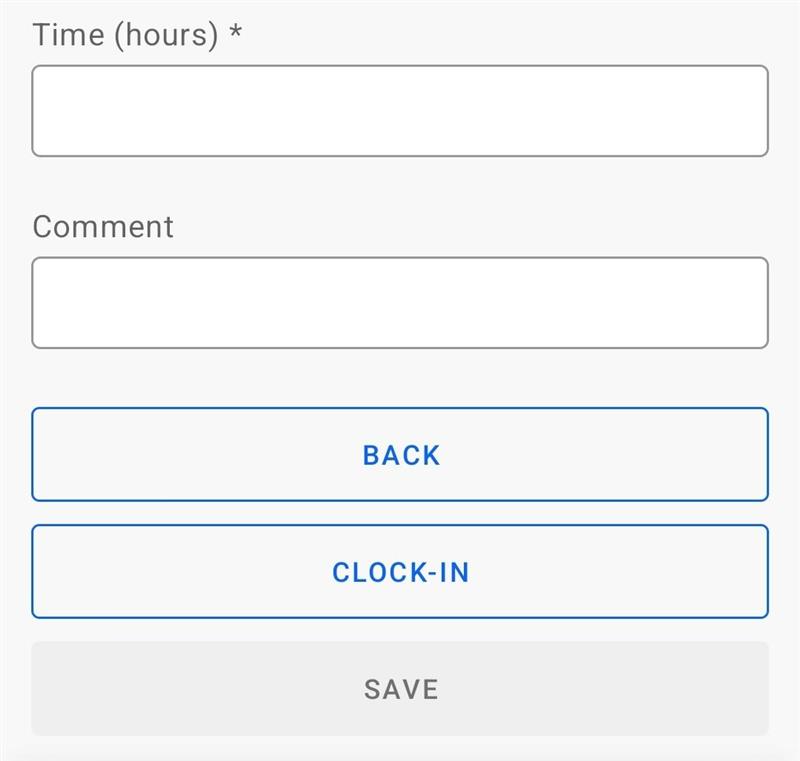Clock in using the blue outlined button
Screen dimensions: 800x761
point(400,572)
